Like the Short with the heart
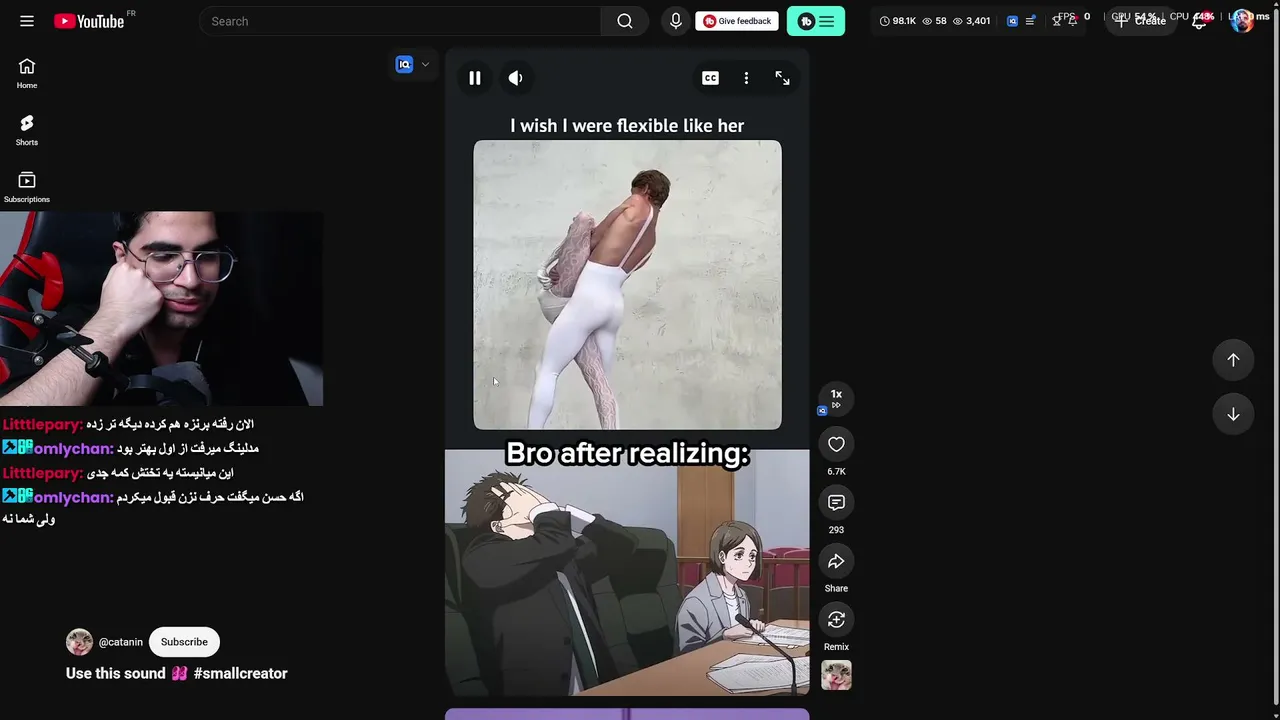1280x720 pixels. tap(836, 444)
